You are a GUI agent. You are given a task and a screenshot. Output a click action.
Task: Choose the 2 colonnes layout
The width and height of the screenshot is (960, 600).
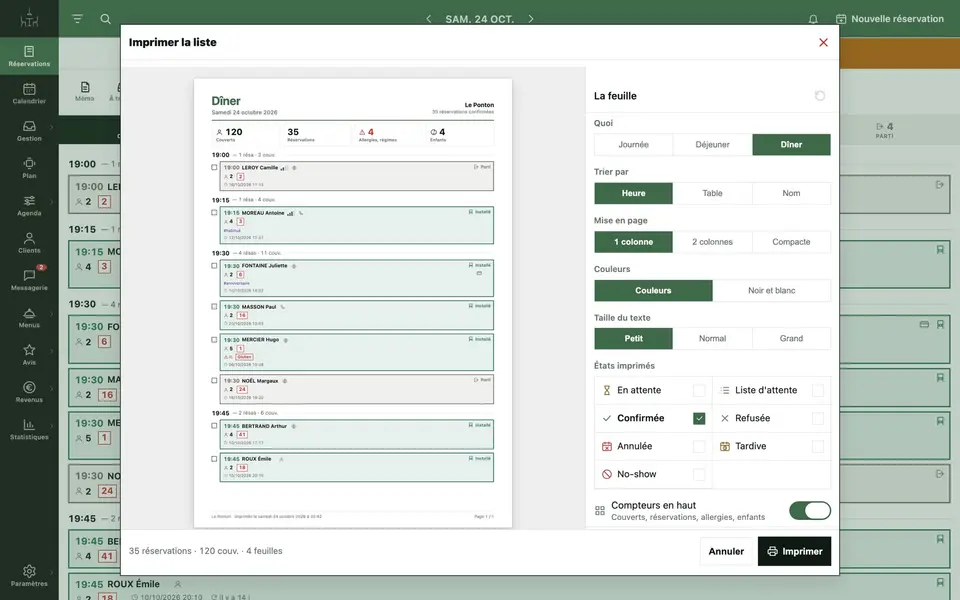coord(712,242)
